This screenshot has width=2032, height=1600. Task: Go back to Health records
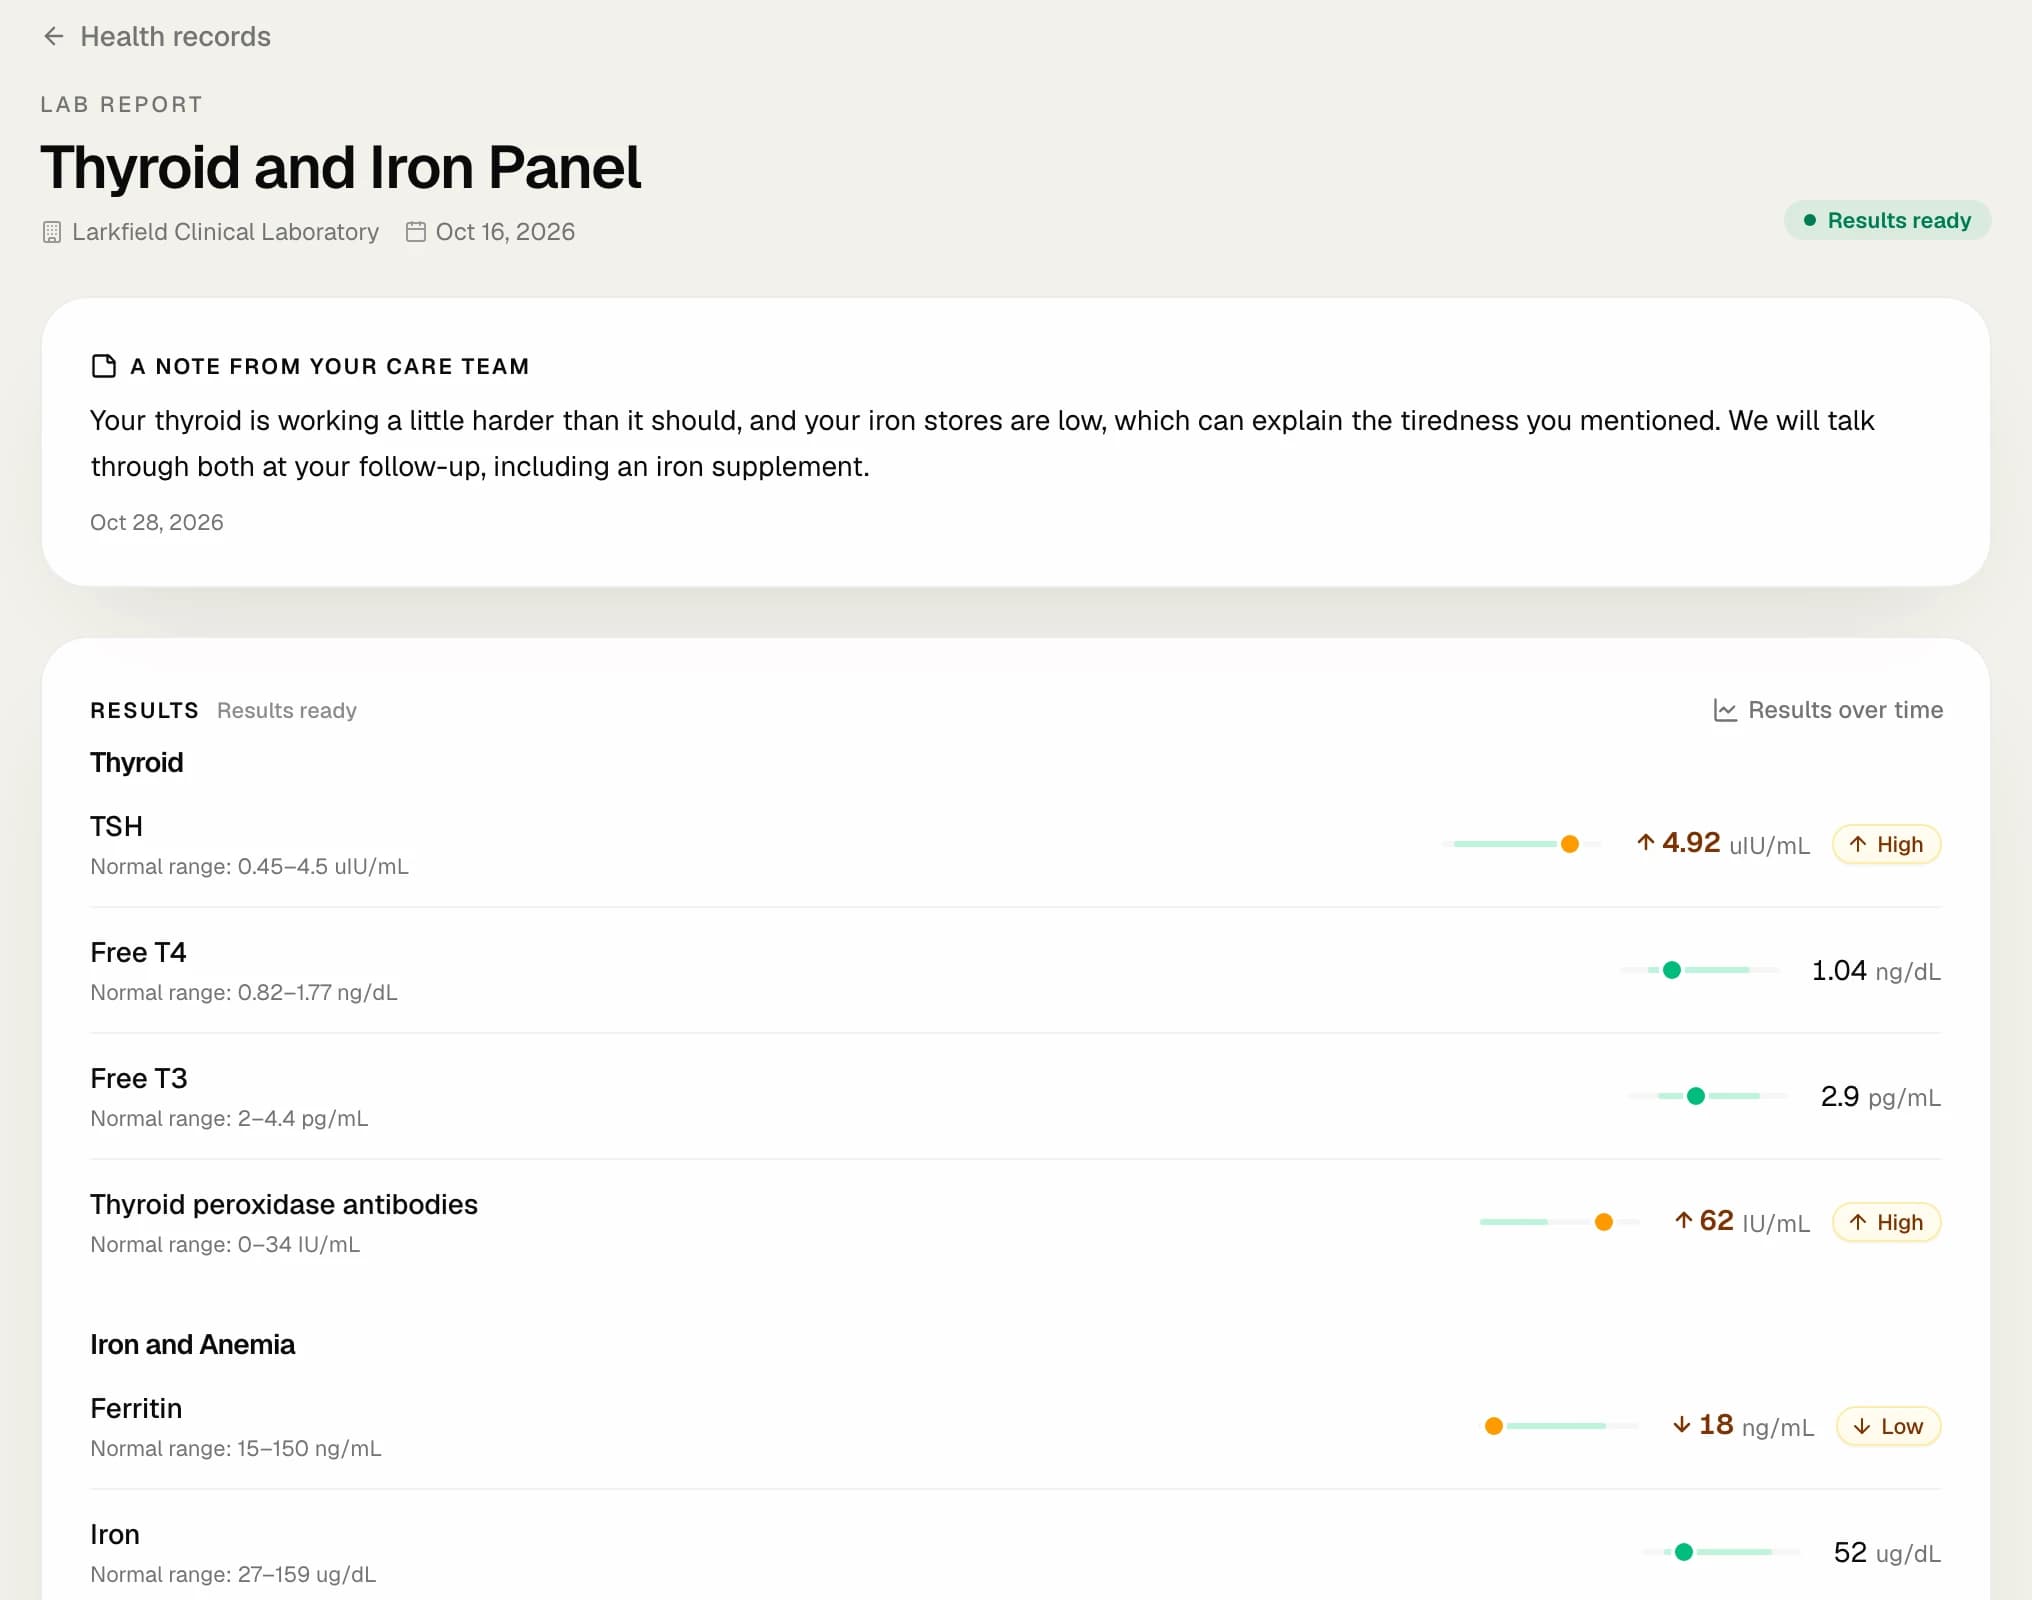157,37
